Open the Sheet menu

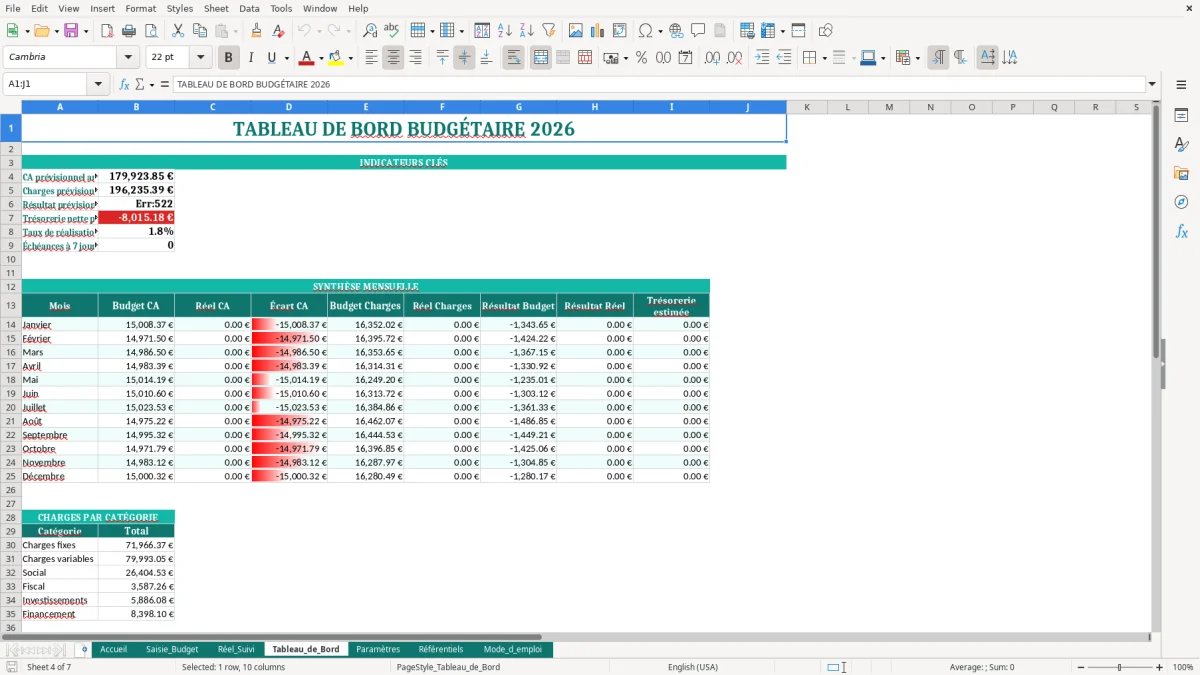coord(216,8)
